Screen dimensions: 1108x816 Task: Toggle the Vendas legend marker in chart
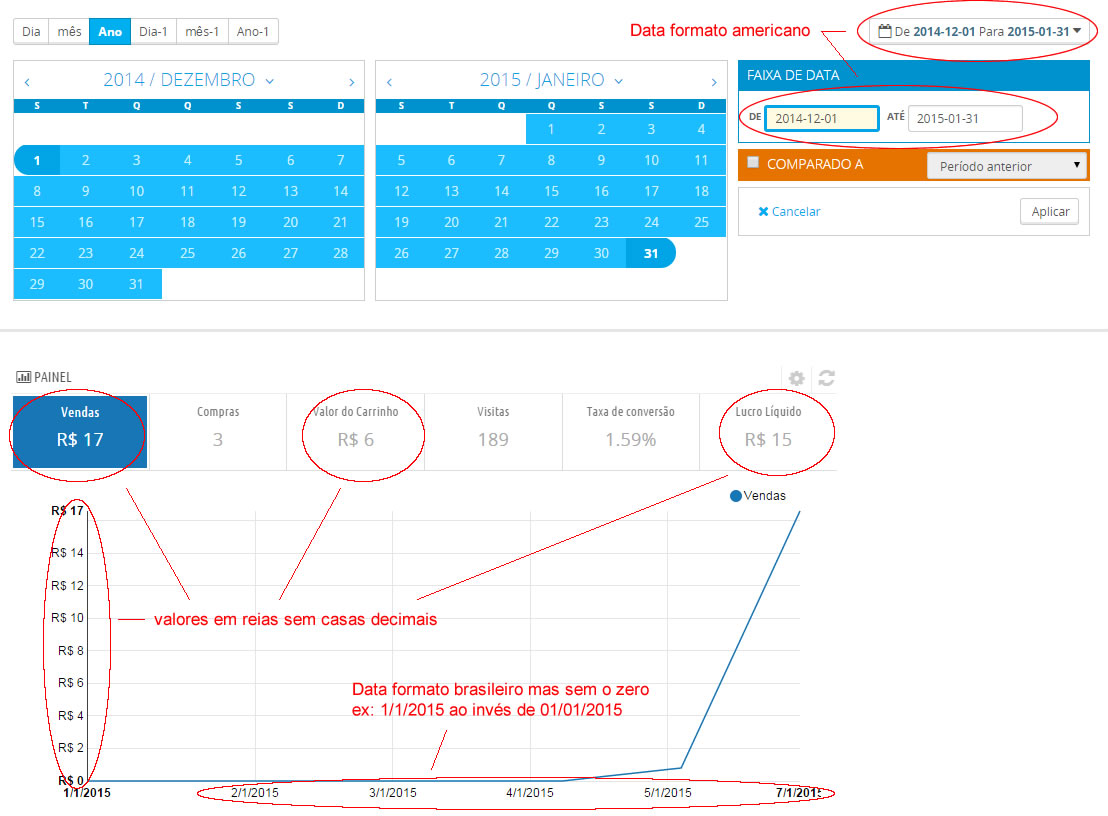pyautogui.click(x=736, y=496)
